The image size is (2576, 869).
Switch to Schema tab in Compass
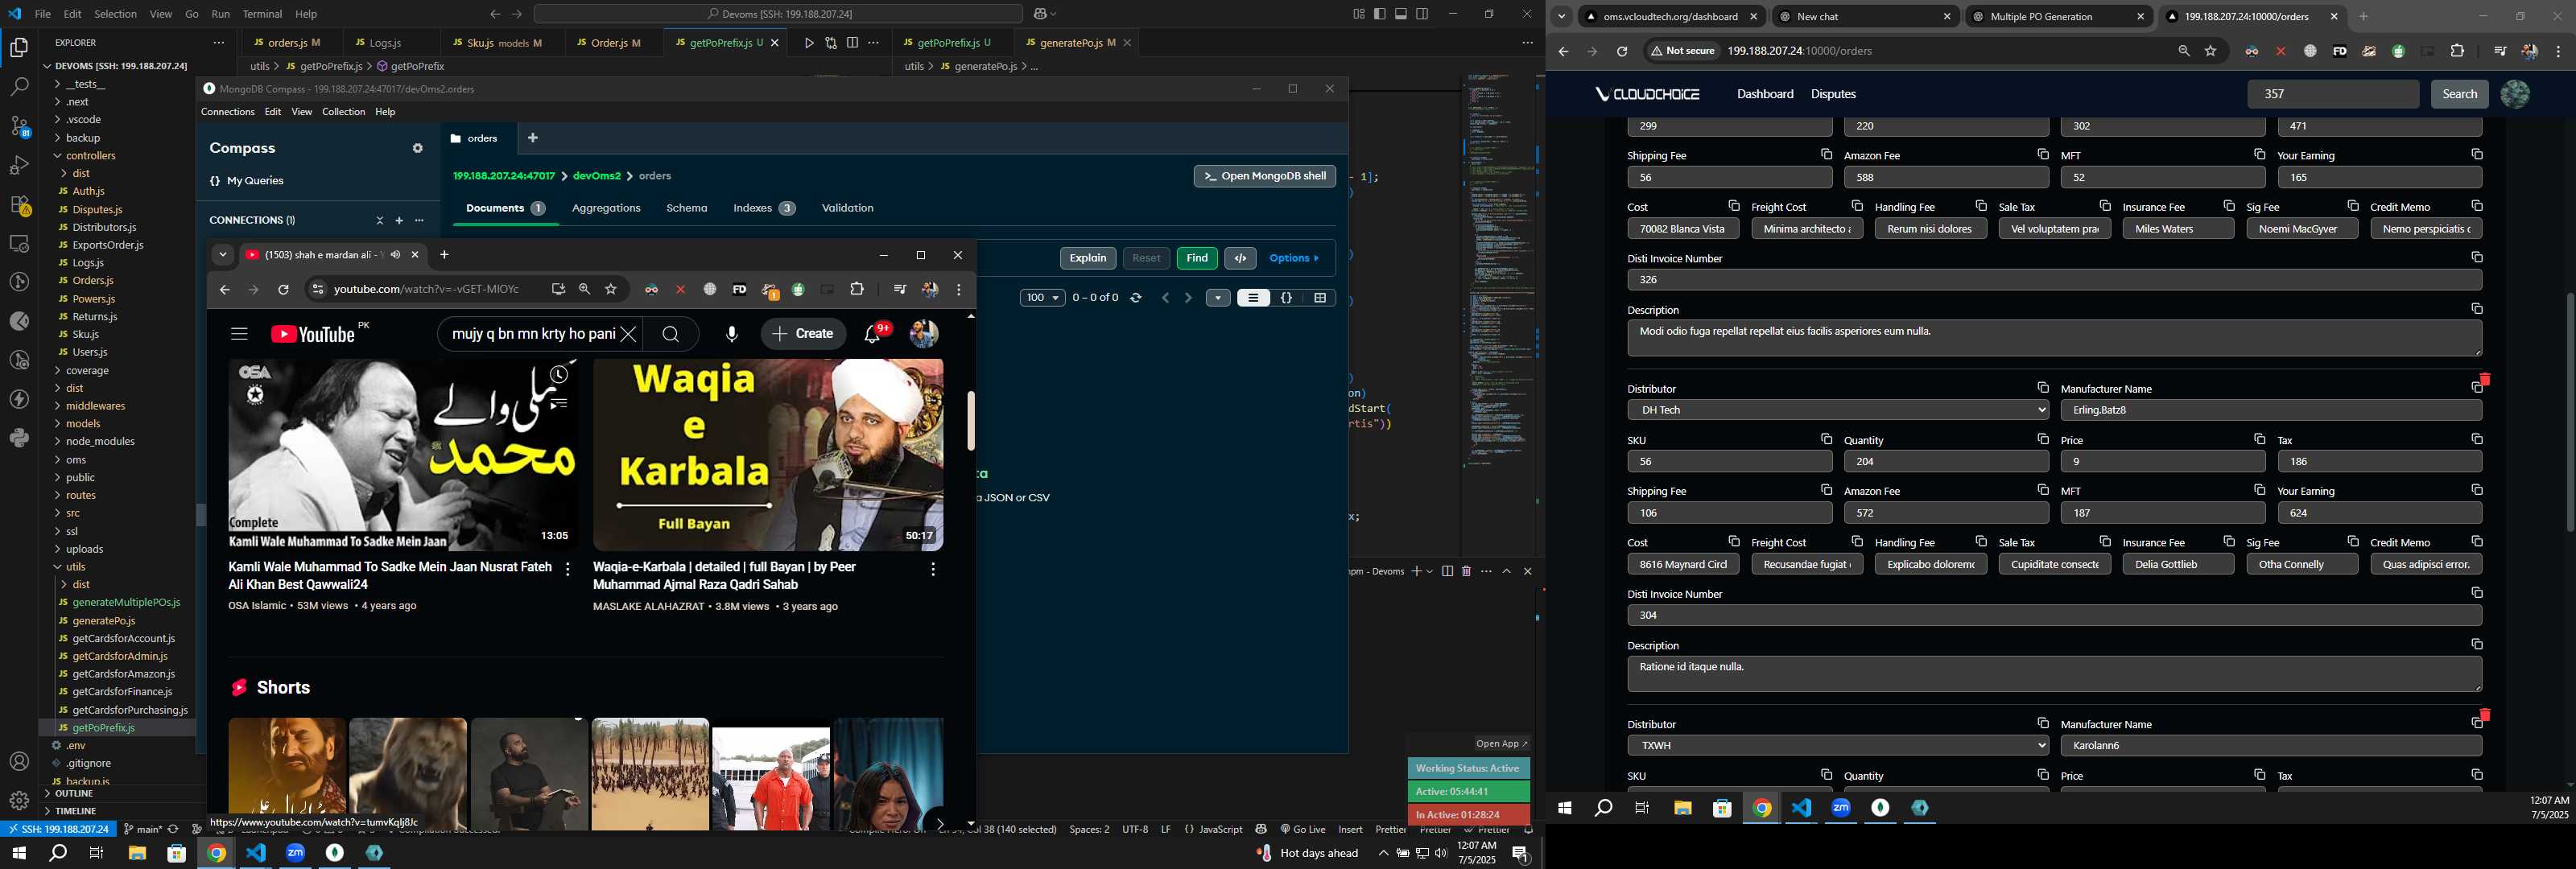pyautogui.click(x=687, y=208)
